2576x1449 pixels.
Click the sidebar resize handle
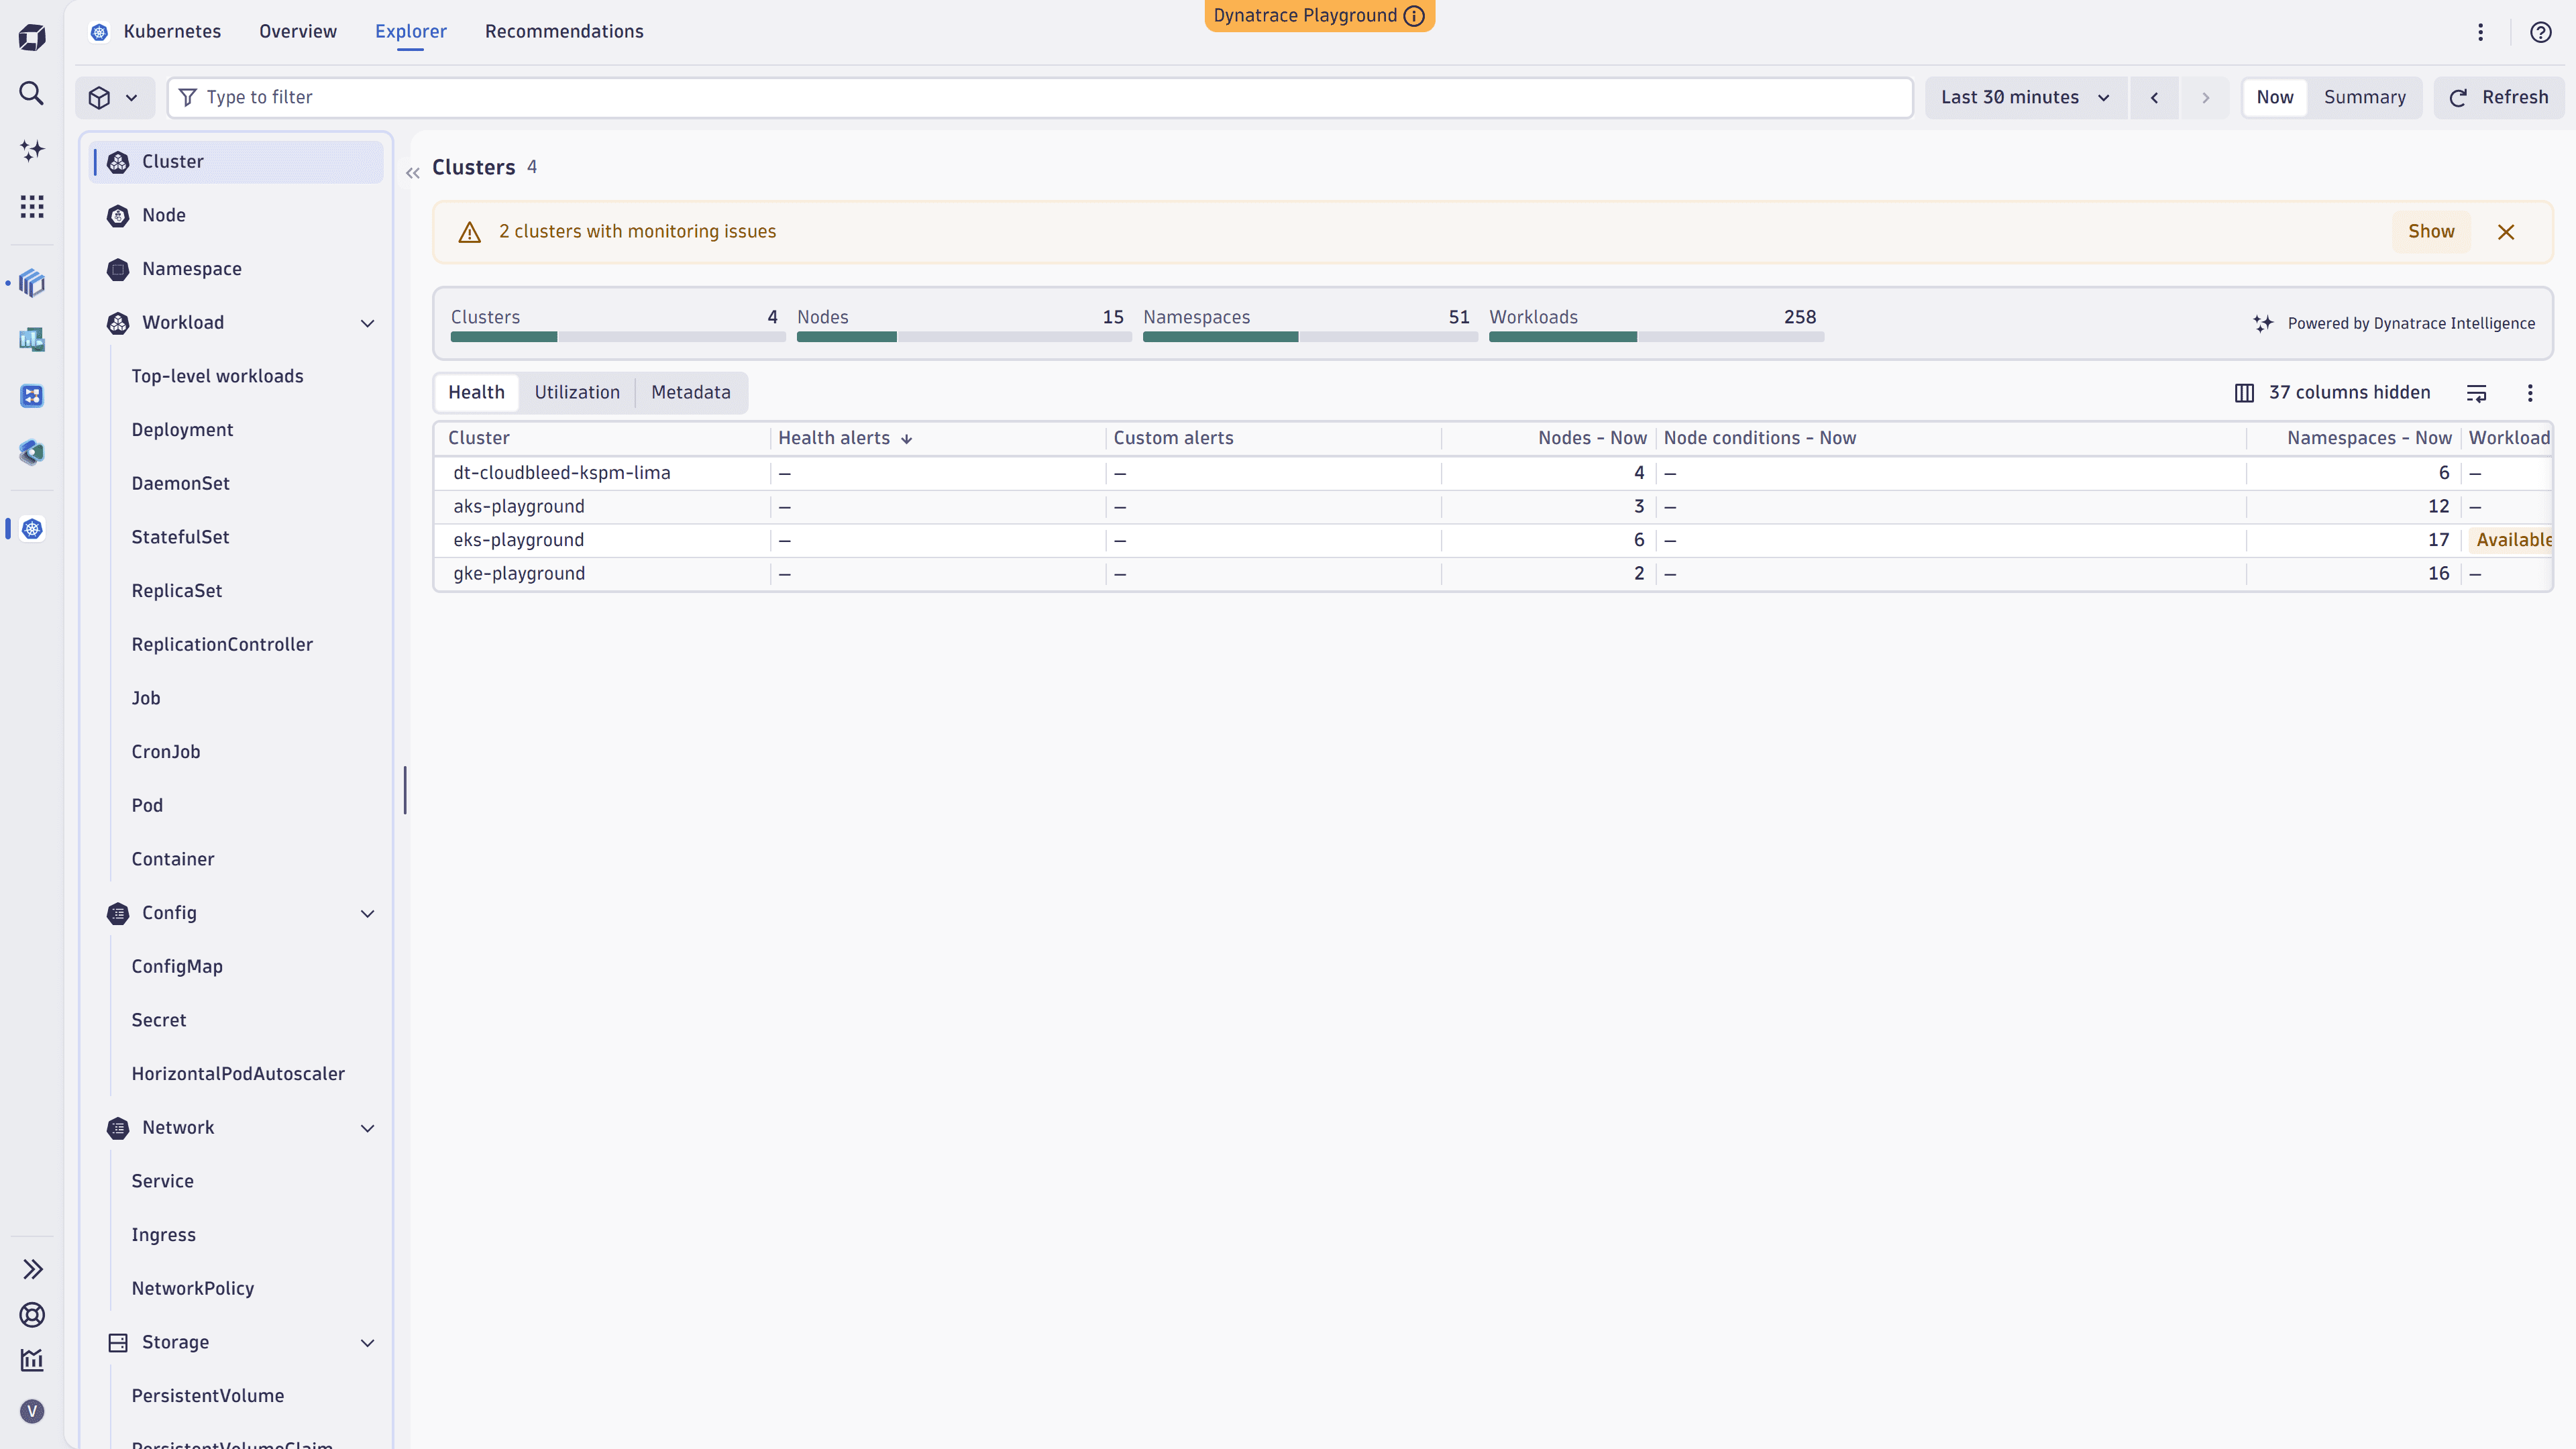[x=405, y=791]
